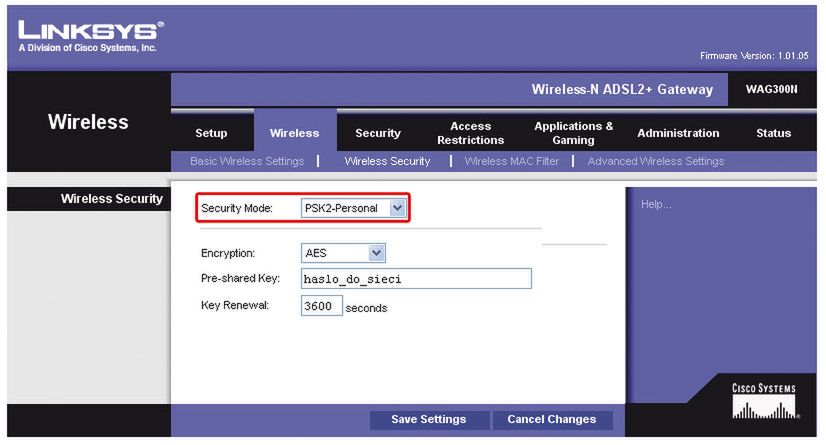Focus the Pre-shared Key field
This screenshot has width=826, height=445.
415,279
